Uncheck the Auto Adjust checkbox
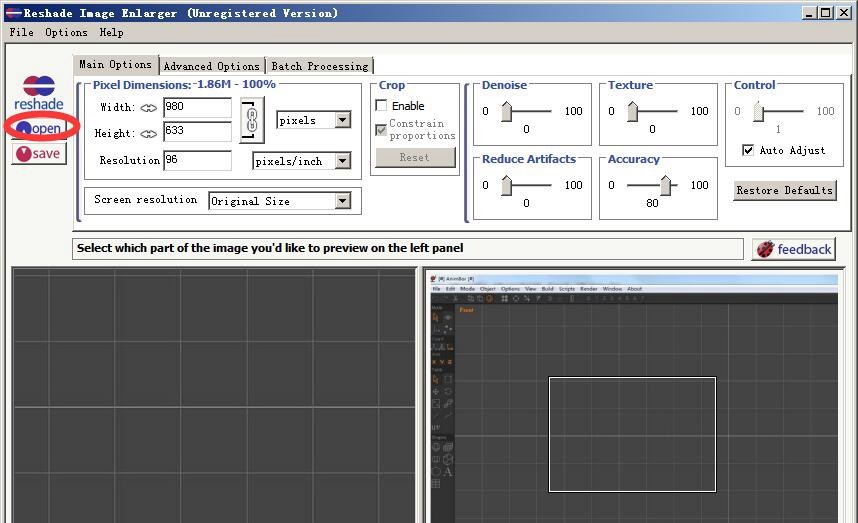858x523 pixels. click(748, 150)
